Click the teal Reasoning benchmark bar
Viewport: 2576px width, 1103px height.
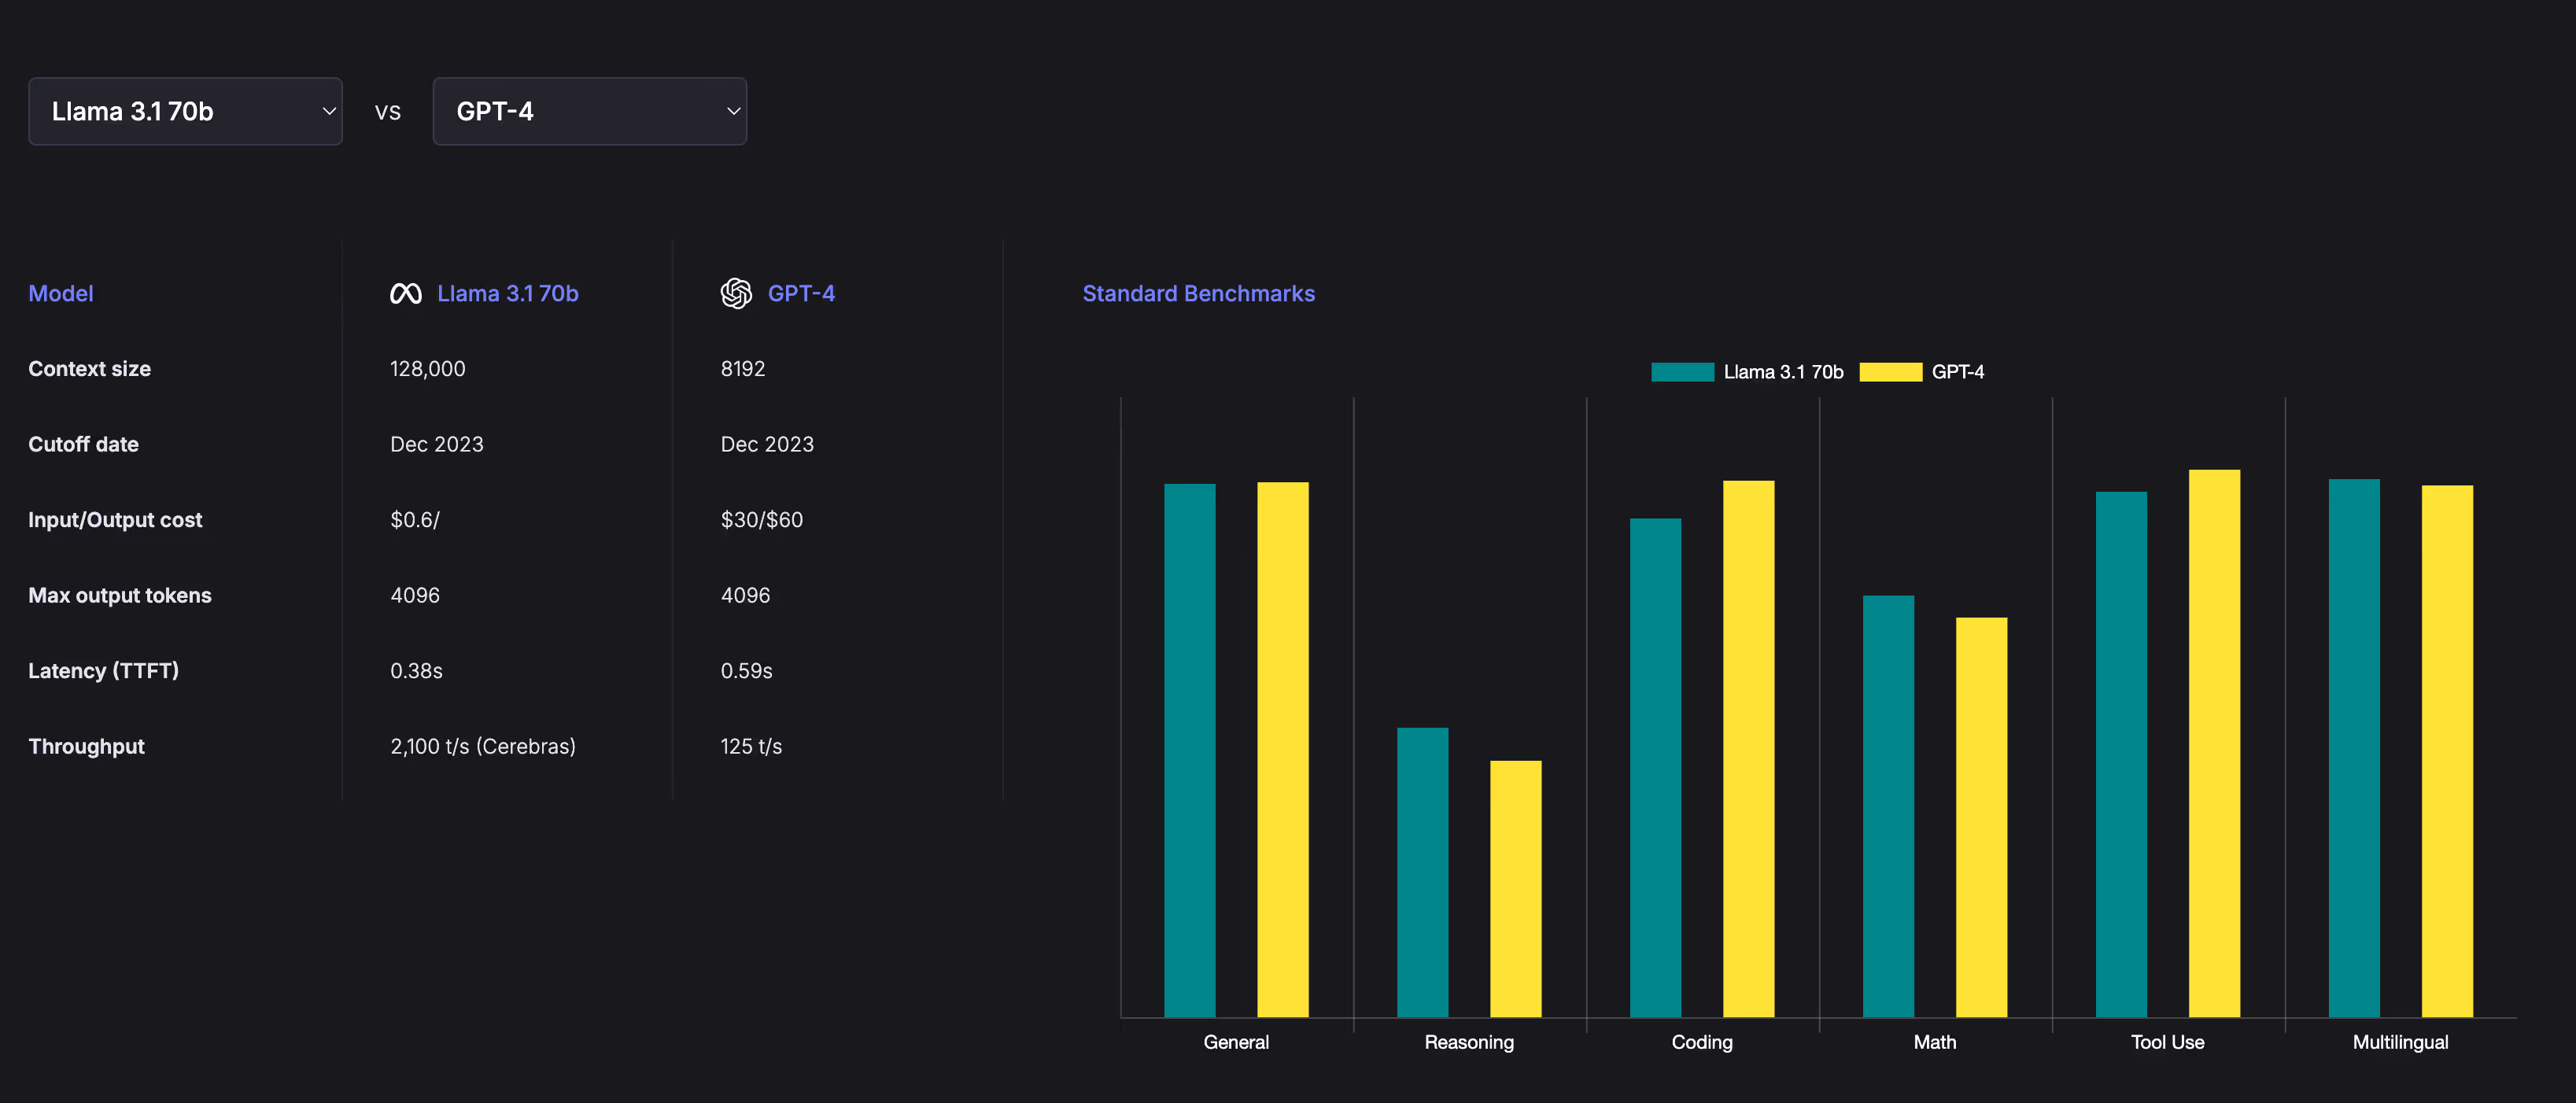(x=1422, y=872)
